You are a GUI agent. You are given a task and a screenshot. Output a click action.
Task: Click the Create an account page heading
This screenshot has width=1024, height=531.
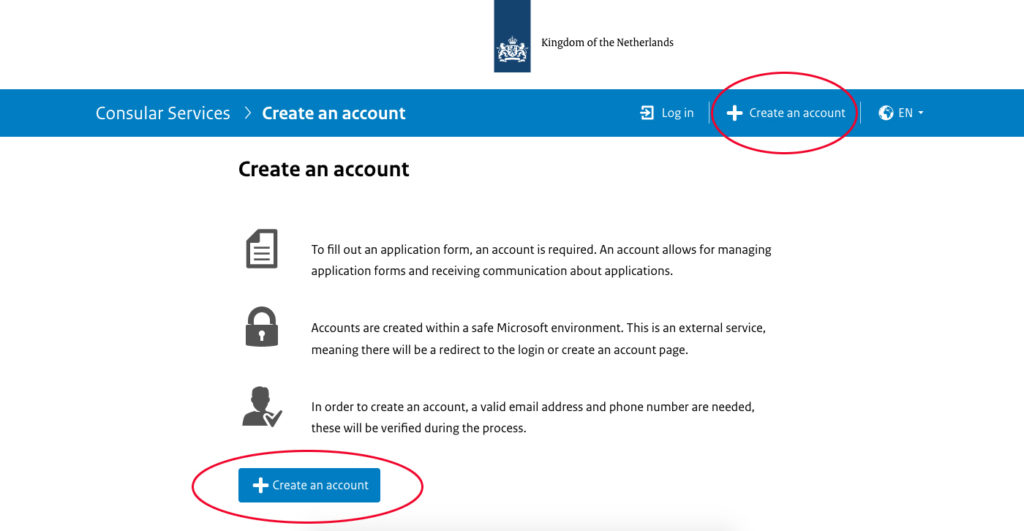324,169
